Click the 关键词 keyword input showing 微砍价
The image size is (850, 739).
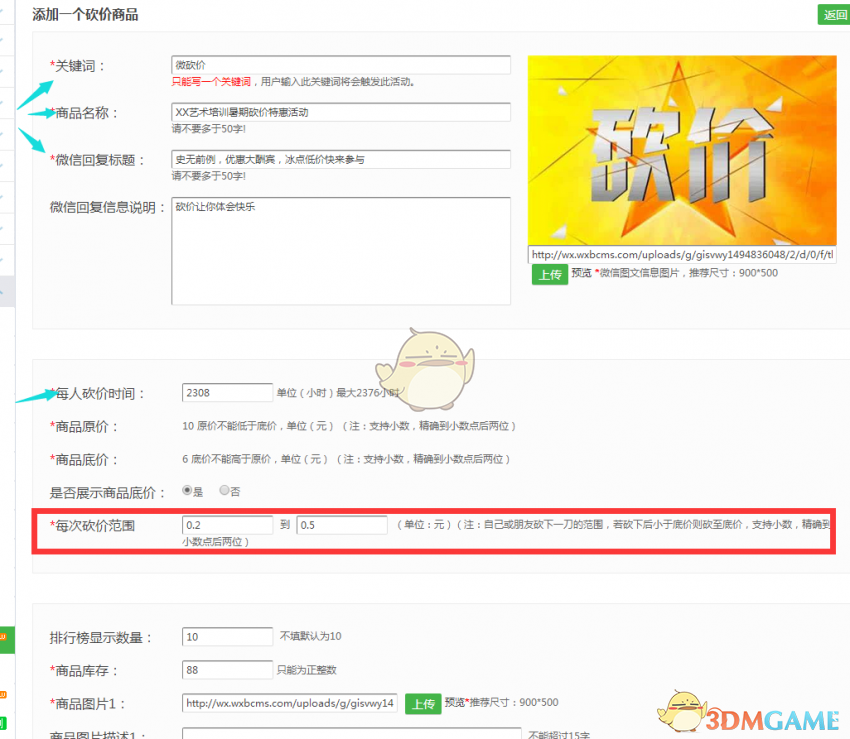click(340, 65)
